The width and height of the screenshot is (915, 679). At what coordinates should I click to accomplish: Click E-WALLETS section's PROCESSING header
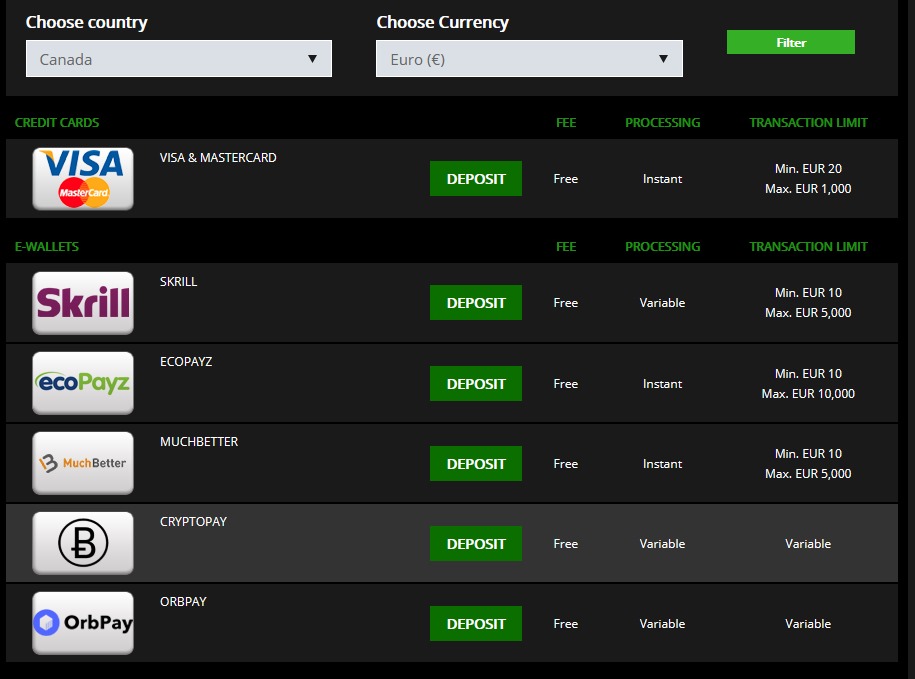tap(662, 247)
